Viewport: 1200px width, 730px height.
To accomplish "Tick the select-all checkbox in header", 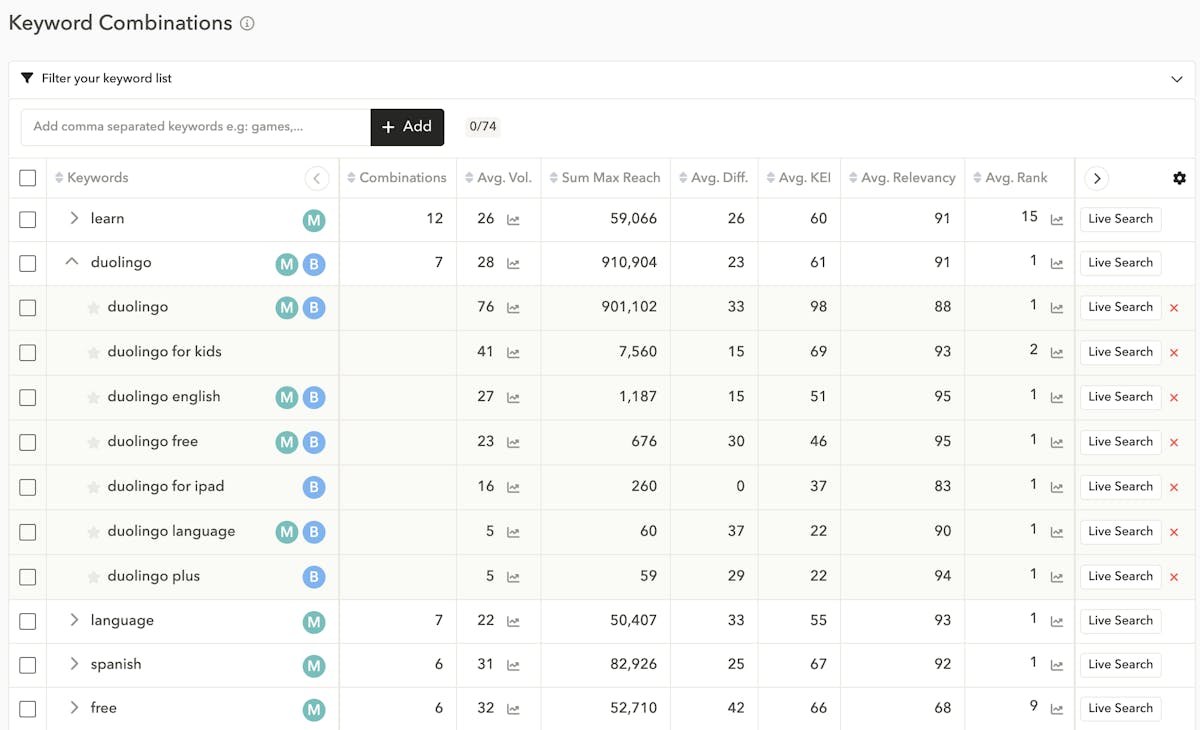I will click(28, 178).
